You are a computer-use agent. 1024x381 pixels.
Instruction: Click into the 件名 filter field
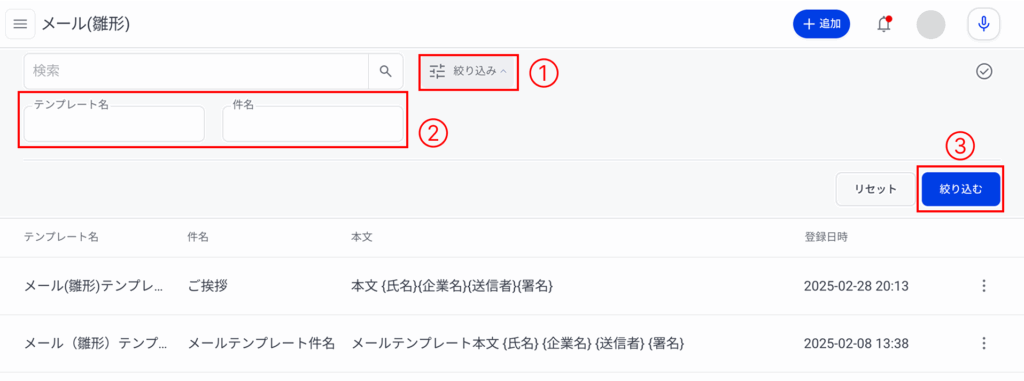point(313,124)
